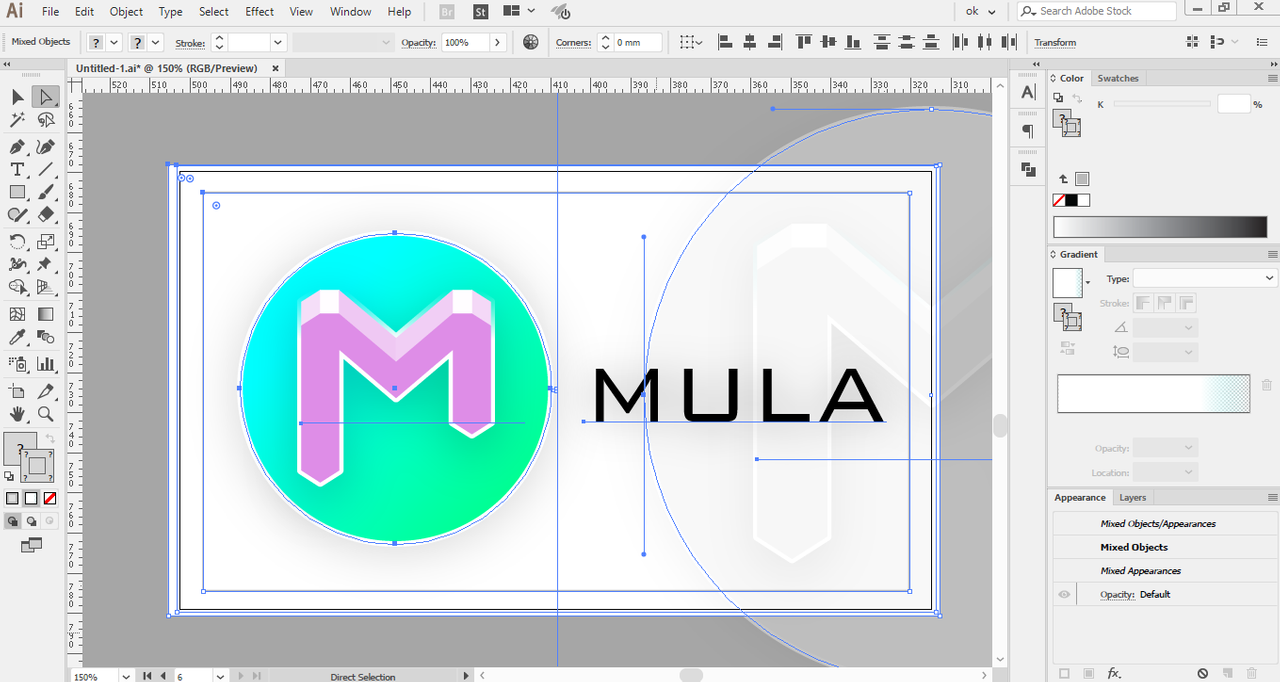This screenshot has width=1280, height=682.
Task: Choose the Magic Wand tool
Action: click(17, 120)
